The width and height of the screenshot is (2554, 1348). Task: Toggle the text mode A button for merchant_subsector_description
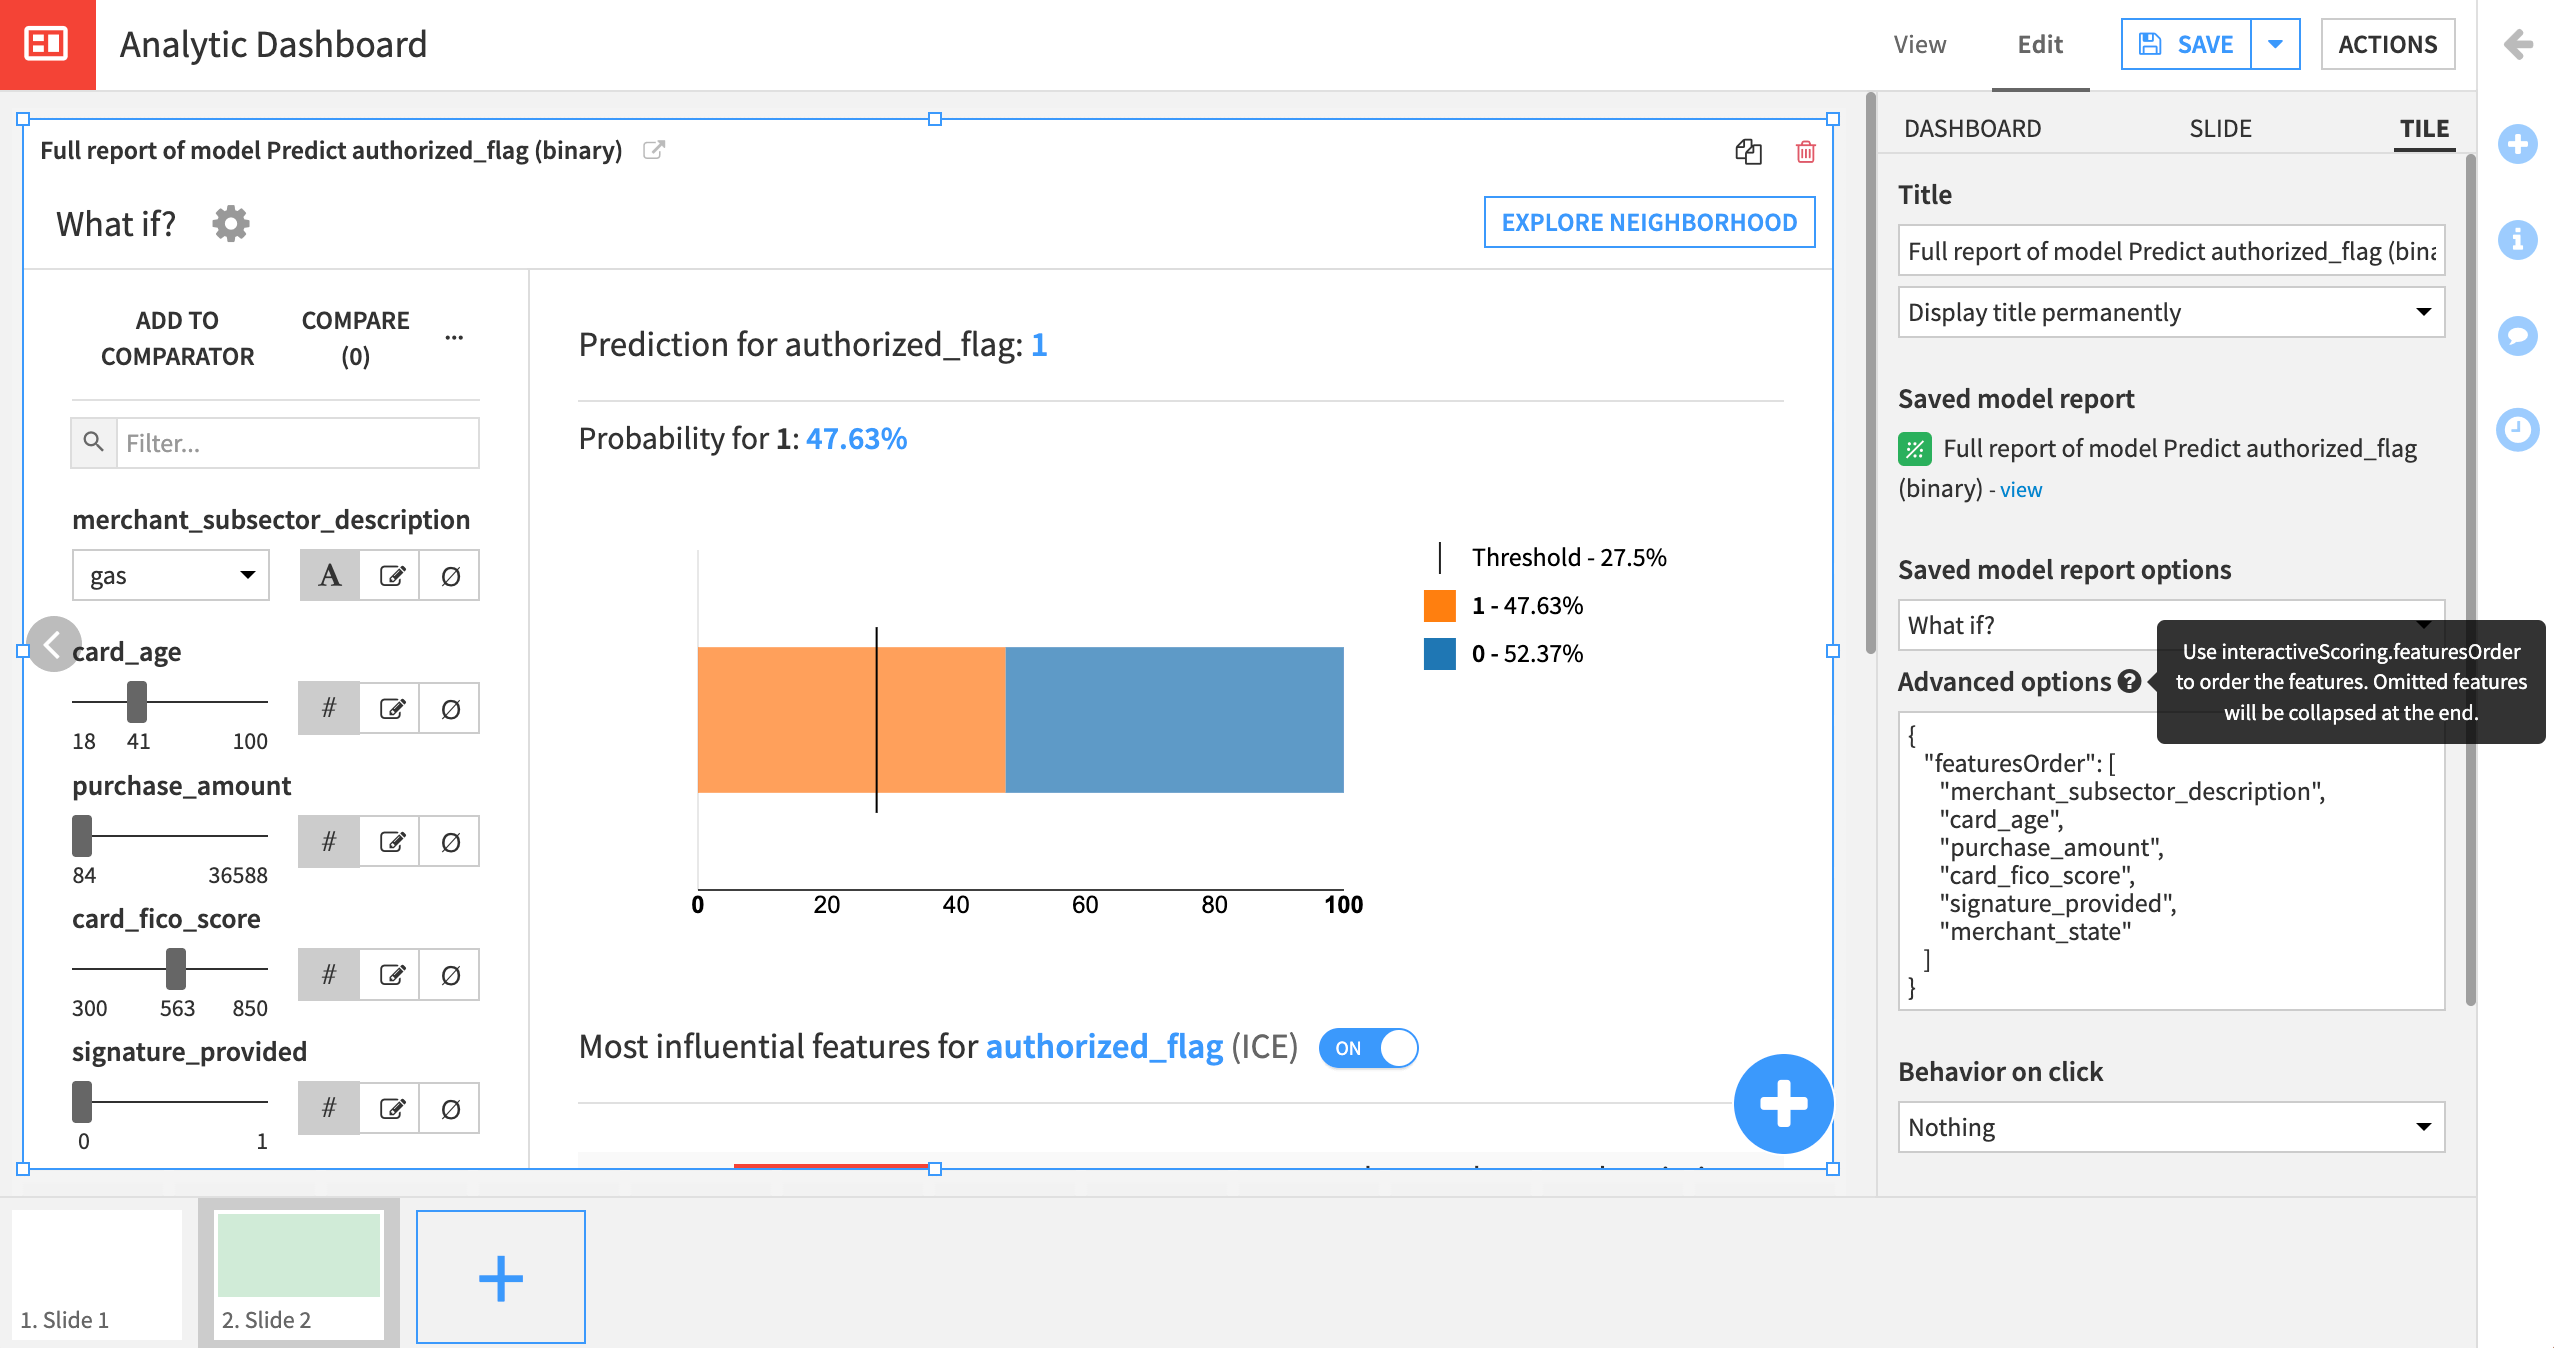coord(329,576)
